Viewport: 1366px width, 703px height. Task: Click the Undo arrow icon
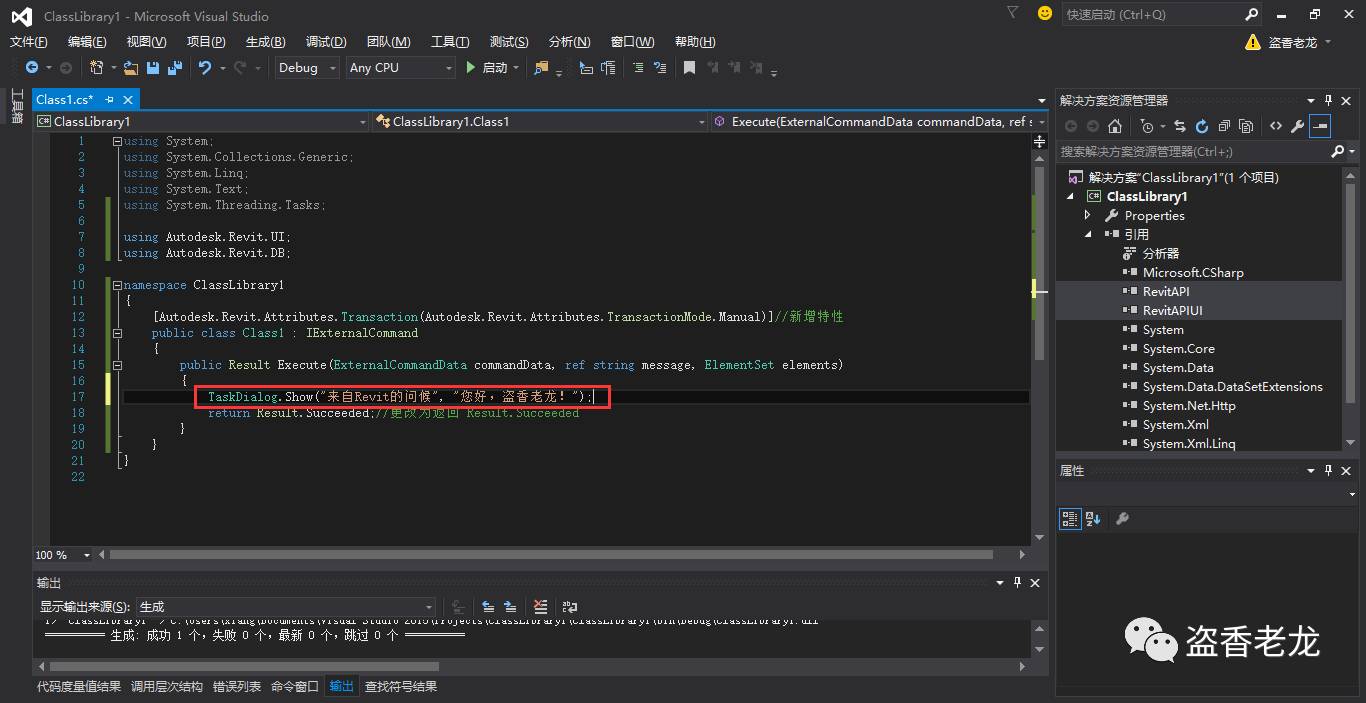tap(205, 68)
